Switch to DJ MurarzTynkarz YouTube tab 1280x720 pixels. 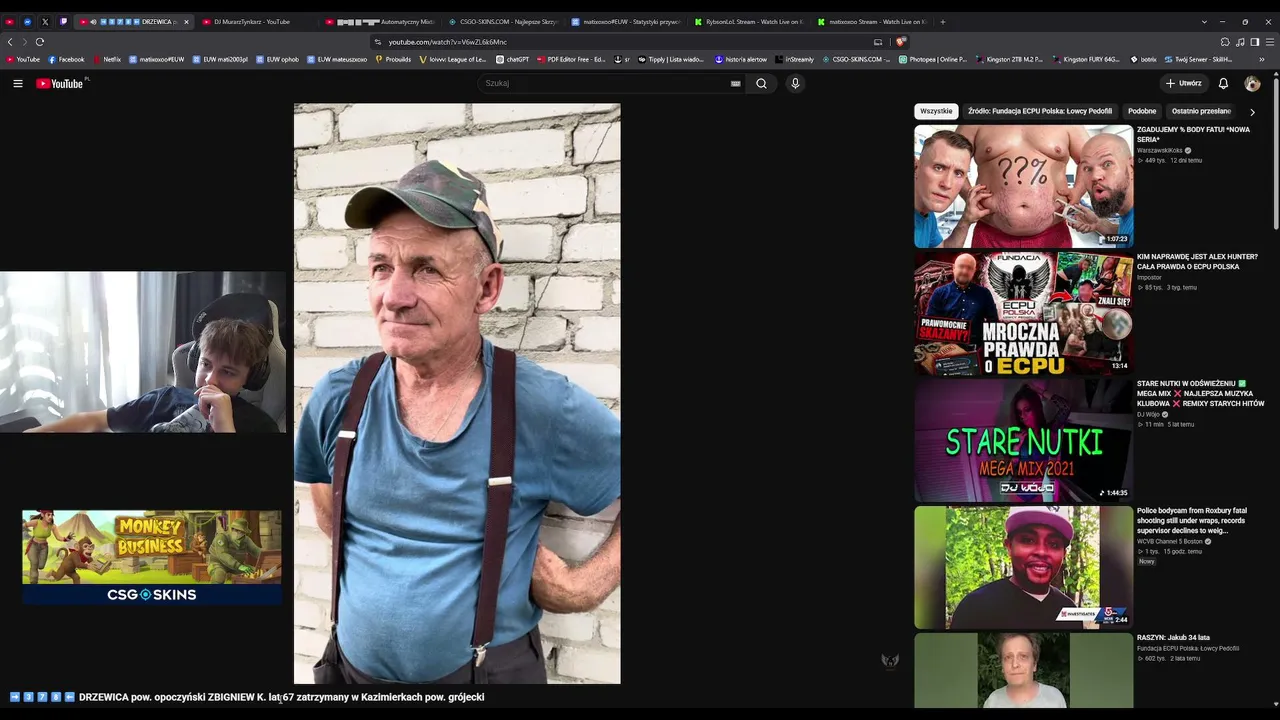click(255, 22)
